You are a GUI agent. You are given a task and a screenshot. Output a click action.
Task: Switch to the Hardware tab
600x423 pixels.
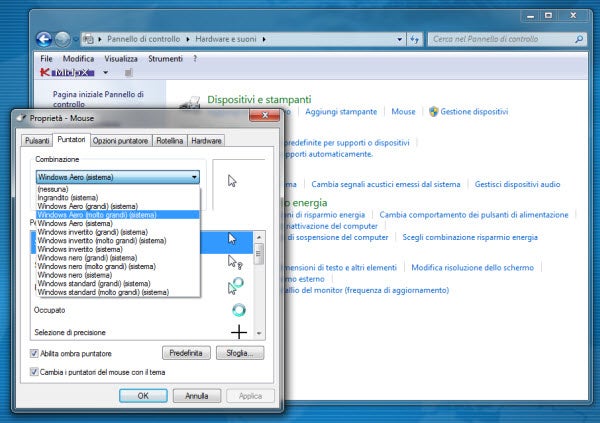(x=206, y=141)
